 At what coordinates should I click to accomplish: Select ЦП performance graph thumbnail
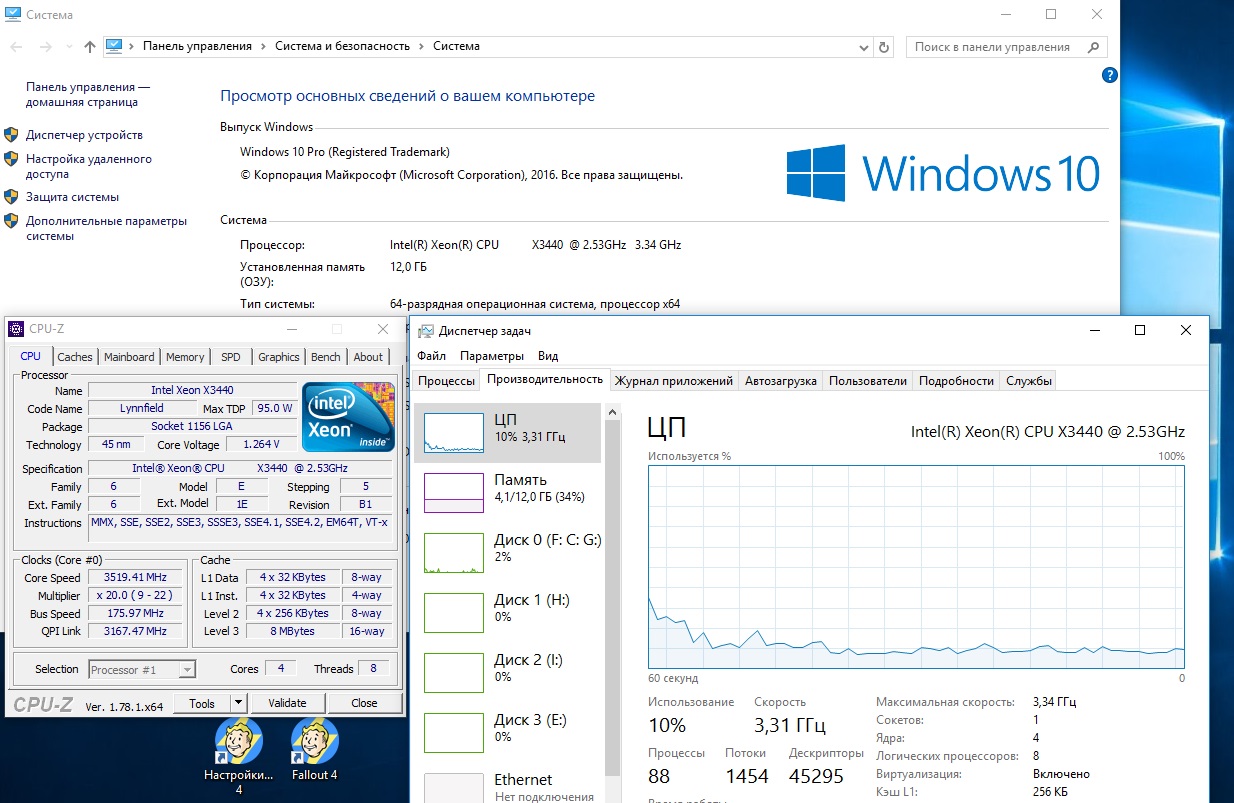(454, 433)
